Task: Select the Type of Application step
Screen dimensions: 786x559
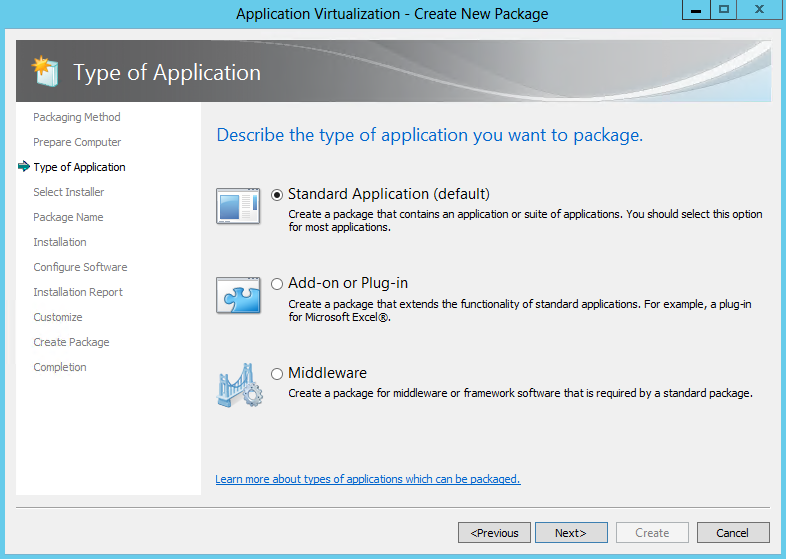Action: point(79,167)
